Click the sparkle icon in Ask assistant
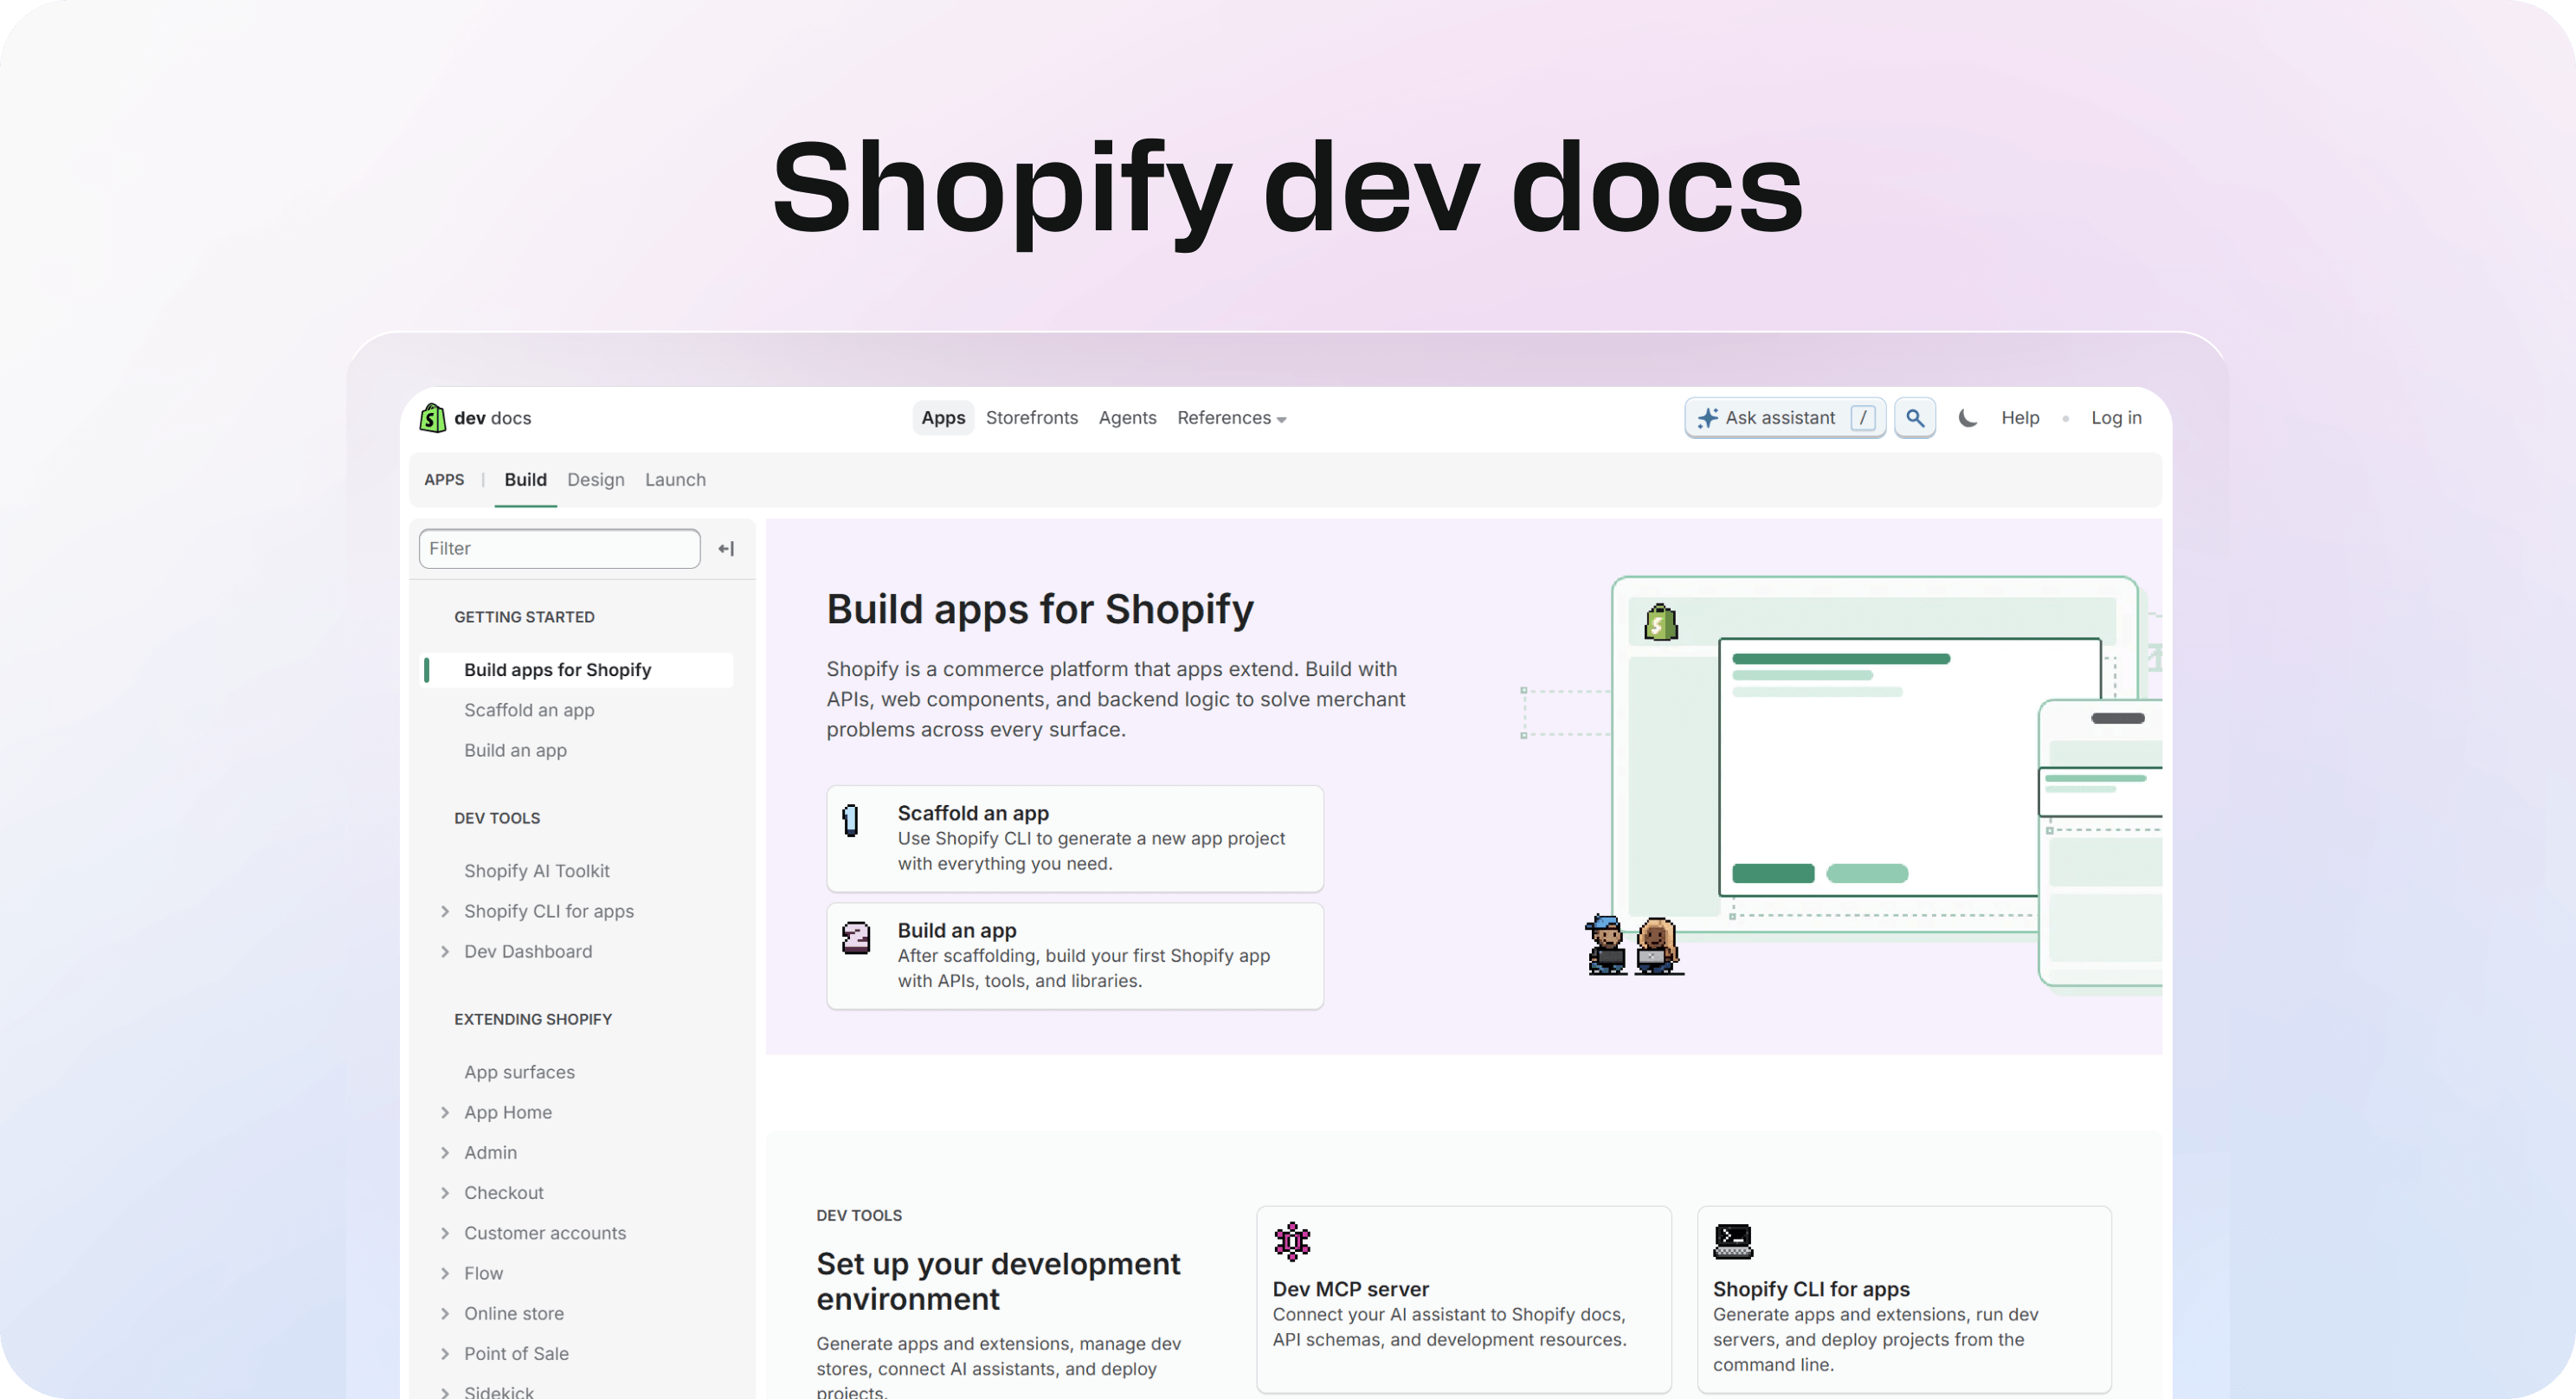 1708,418
